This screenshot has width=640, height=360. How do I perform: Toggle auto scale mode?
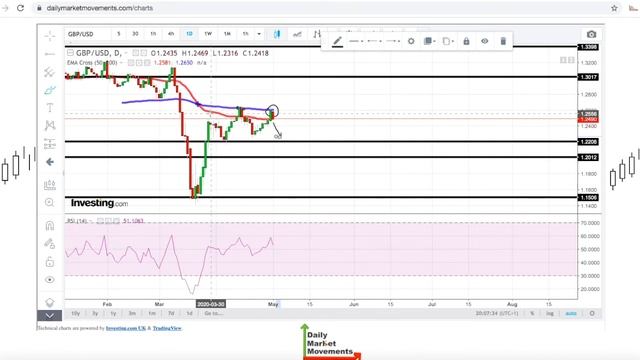(x=571, y=313)
